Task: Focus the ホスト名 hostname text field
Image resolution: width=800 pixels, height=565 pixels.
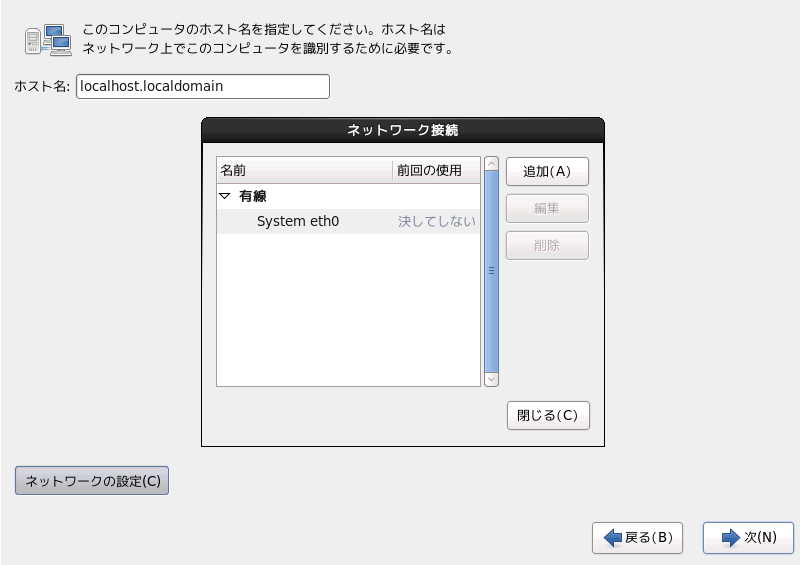Action: click(x=202, y=87)
